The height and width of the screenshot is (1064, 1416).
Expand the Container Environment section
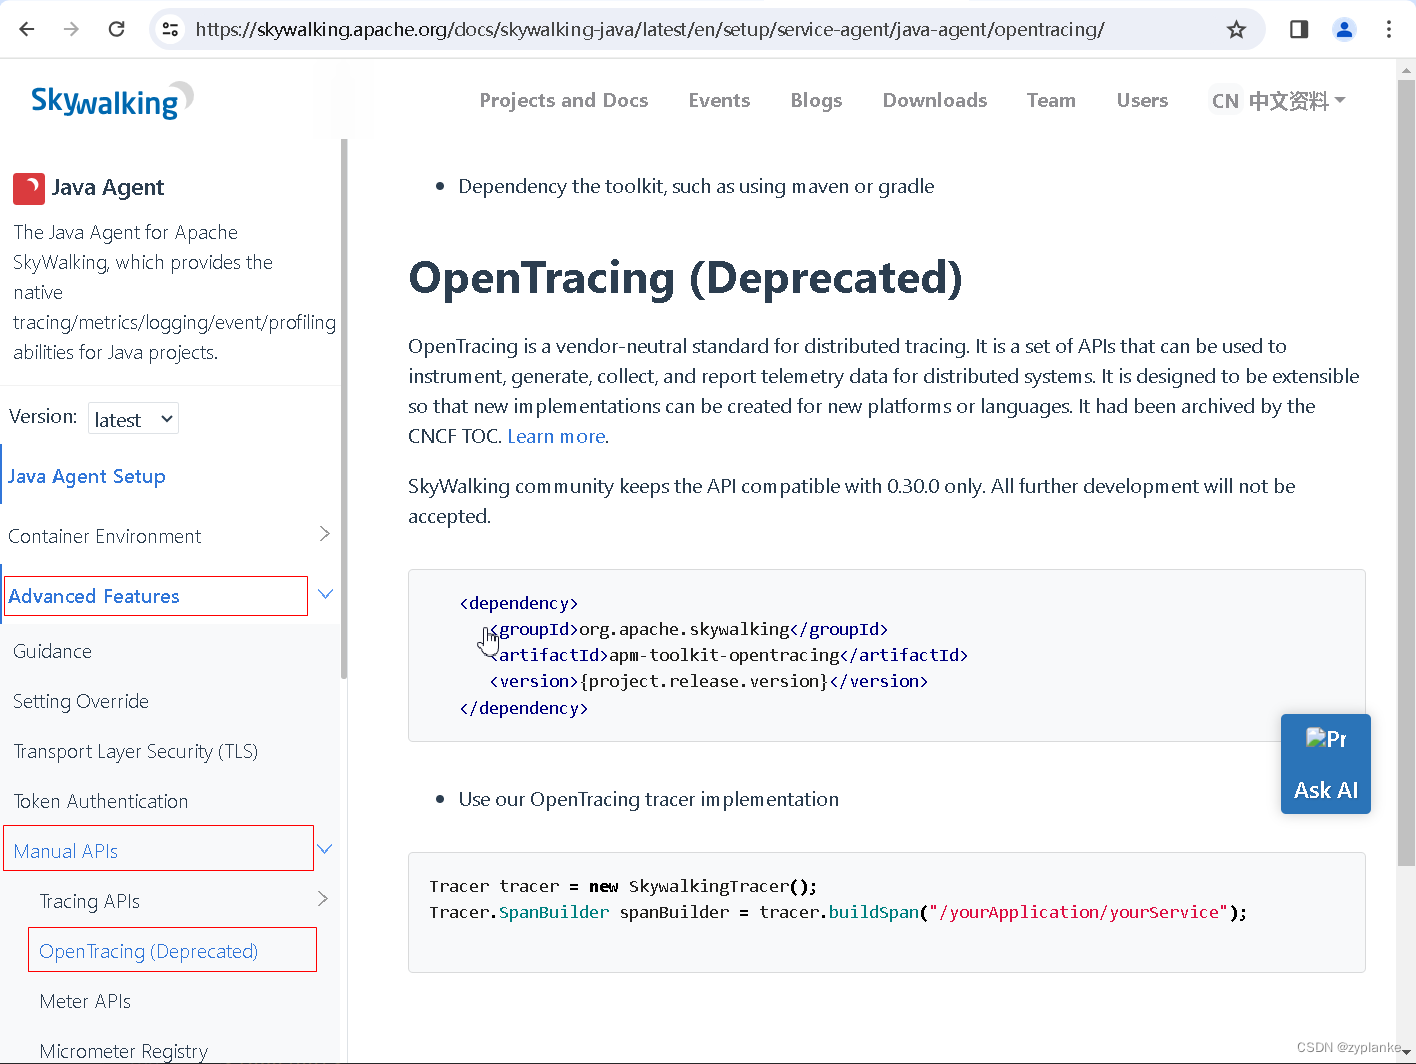(323, 533)
